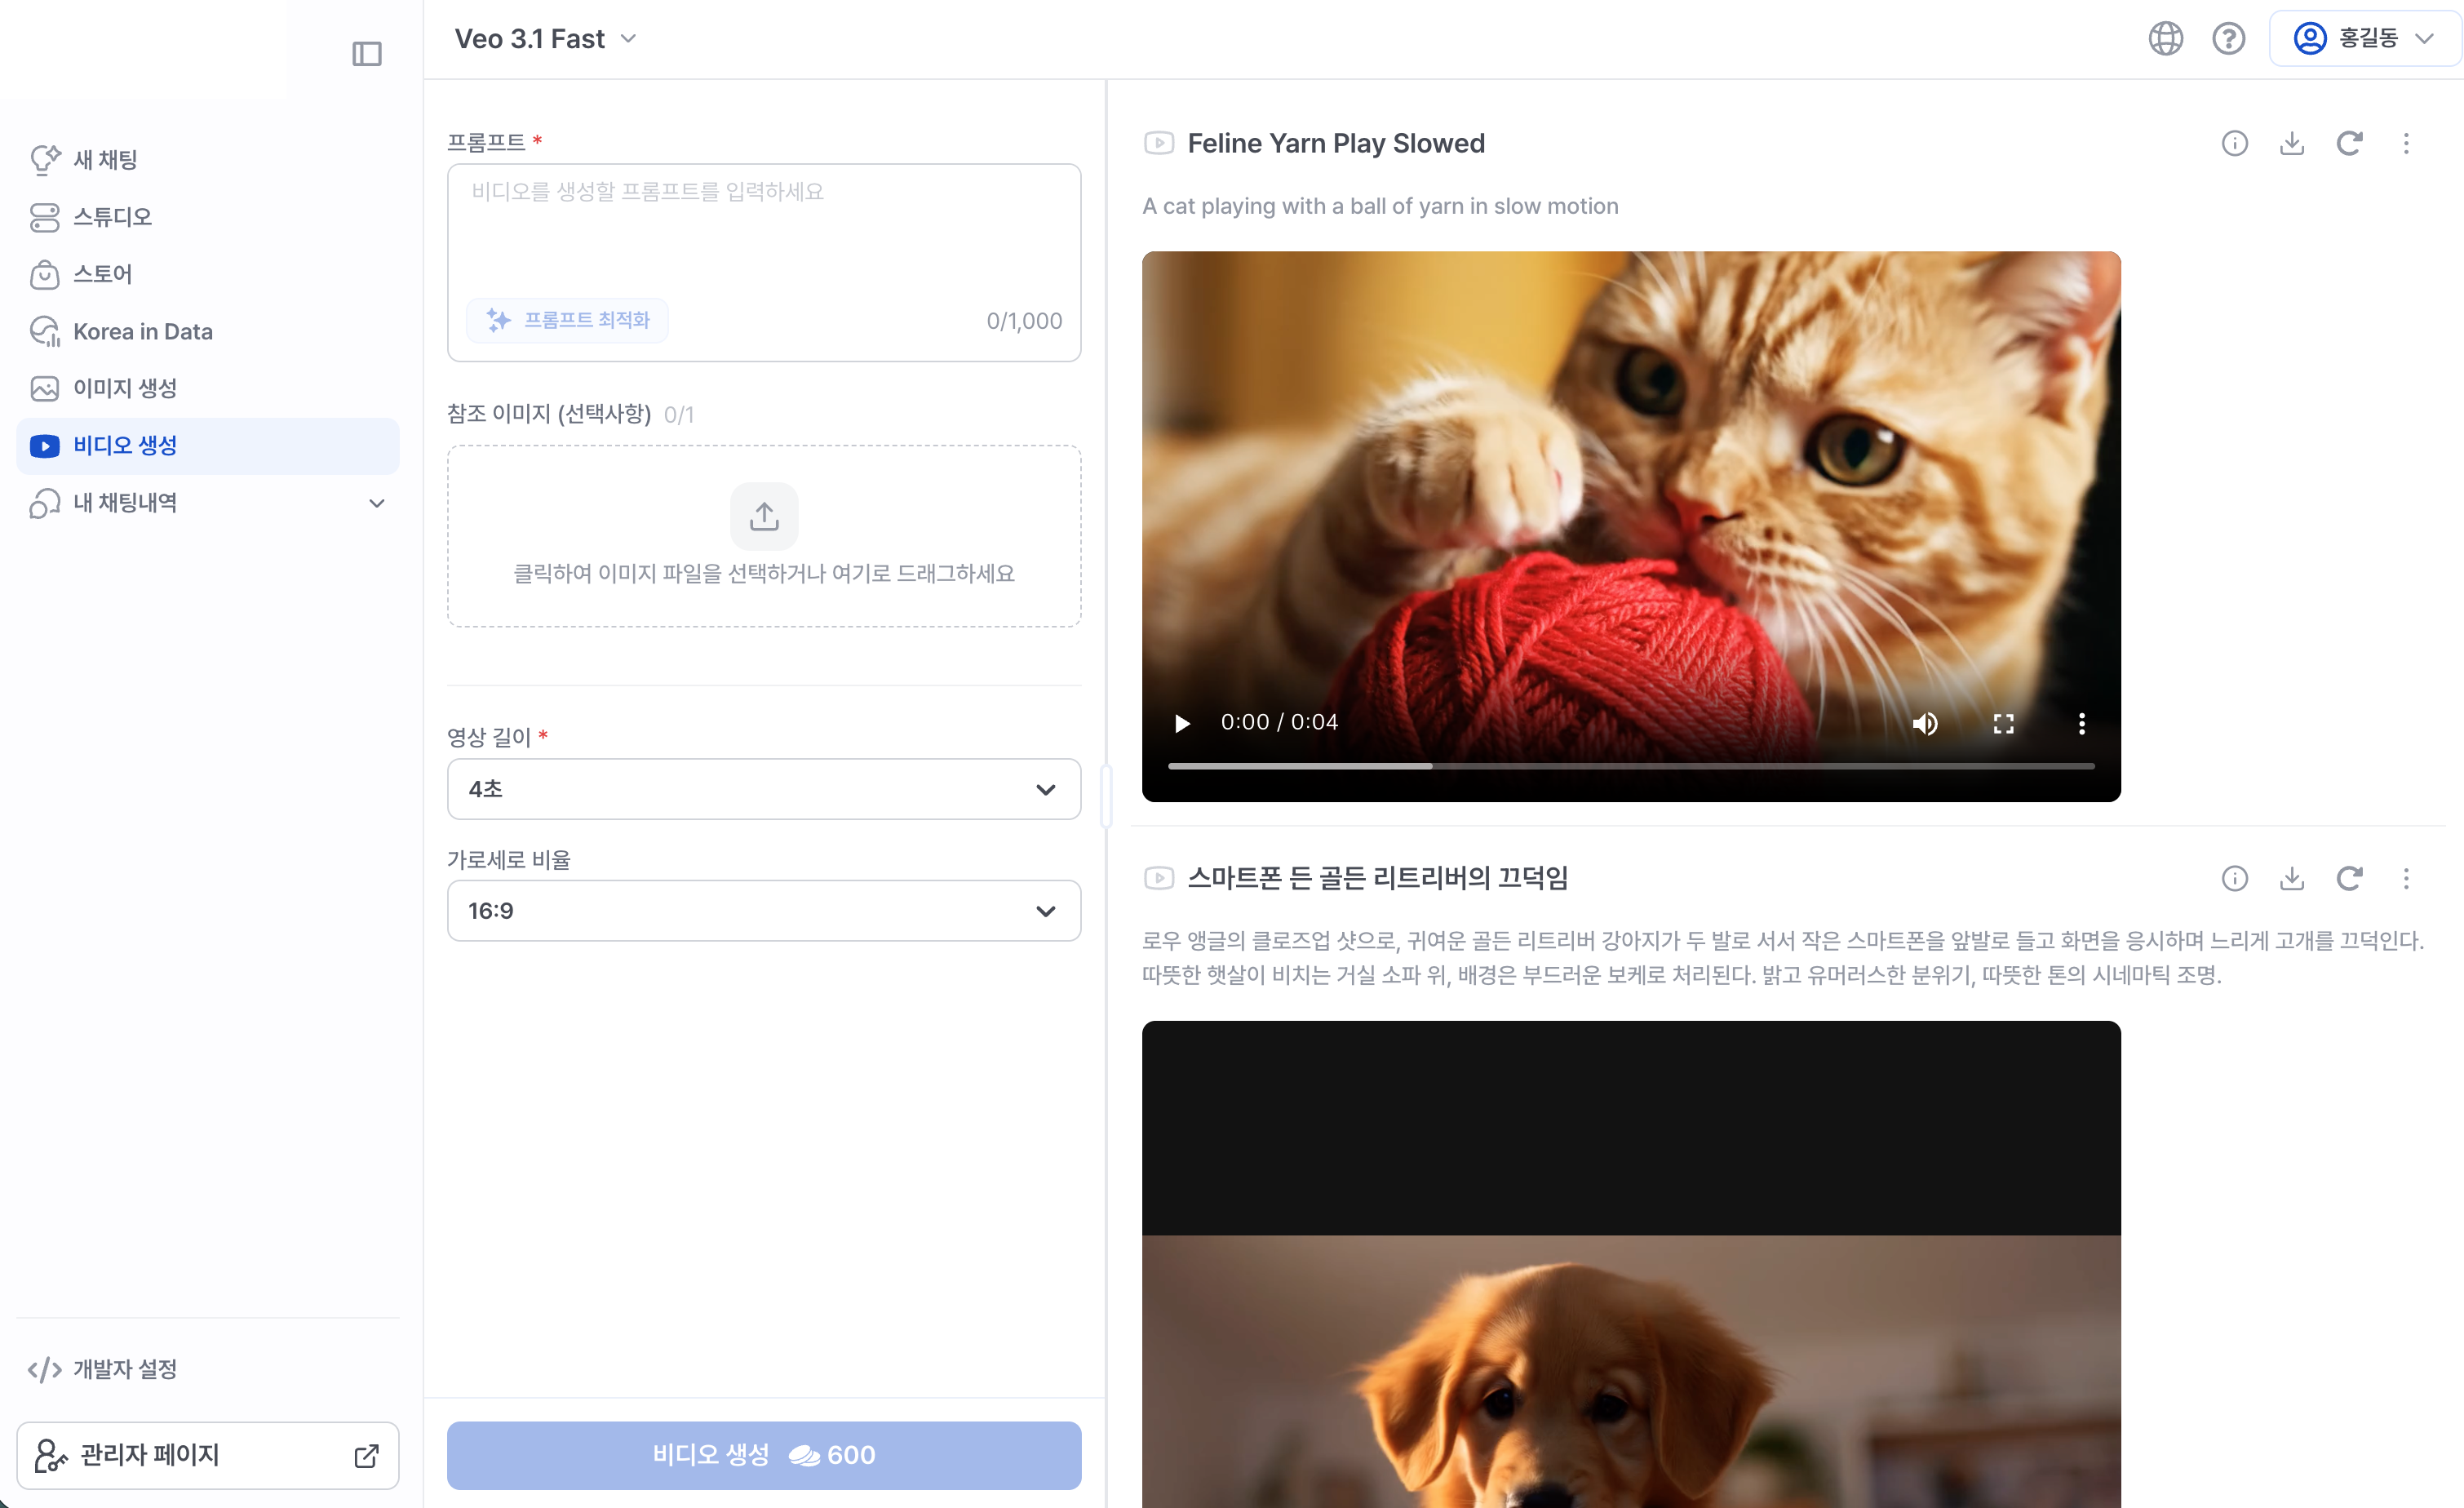Click the cat video progress bar
Screen dimensions: 2464x1508
click(1630, 766)
